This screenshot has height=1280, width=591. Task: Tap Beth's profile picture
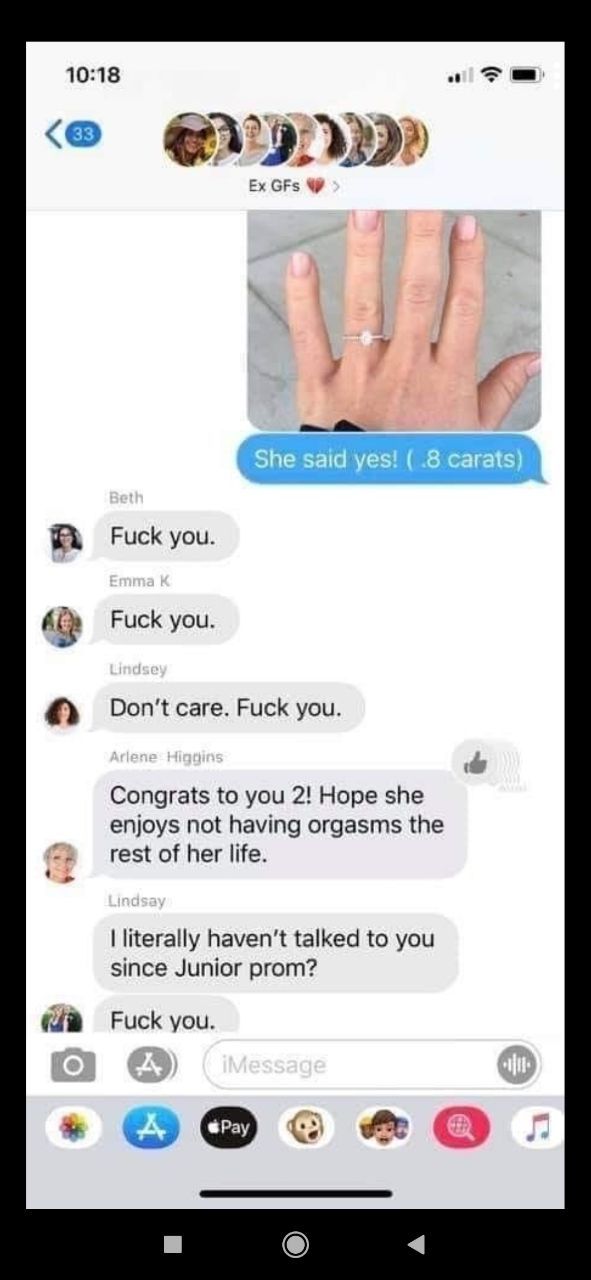pos(65,541)
